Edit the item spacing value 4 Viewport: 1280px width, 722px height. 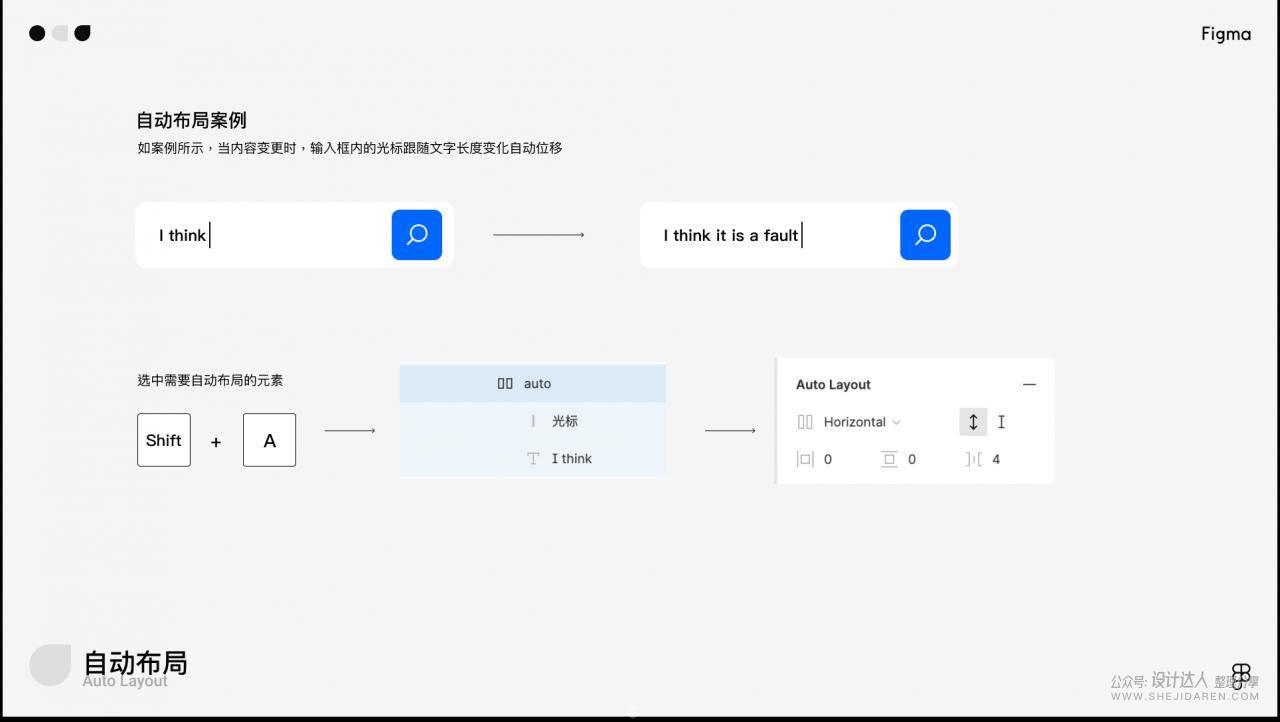pos(996,459)
